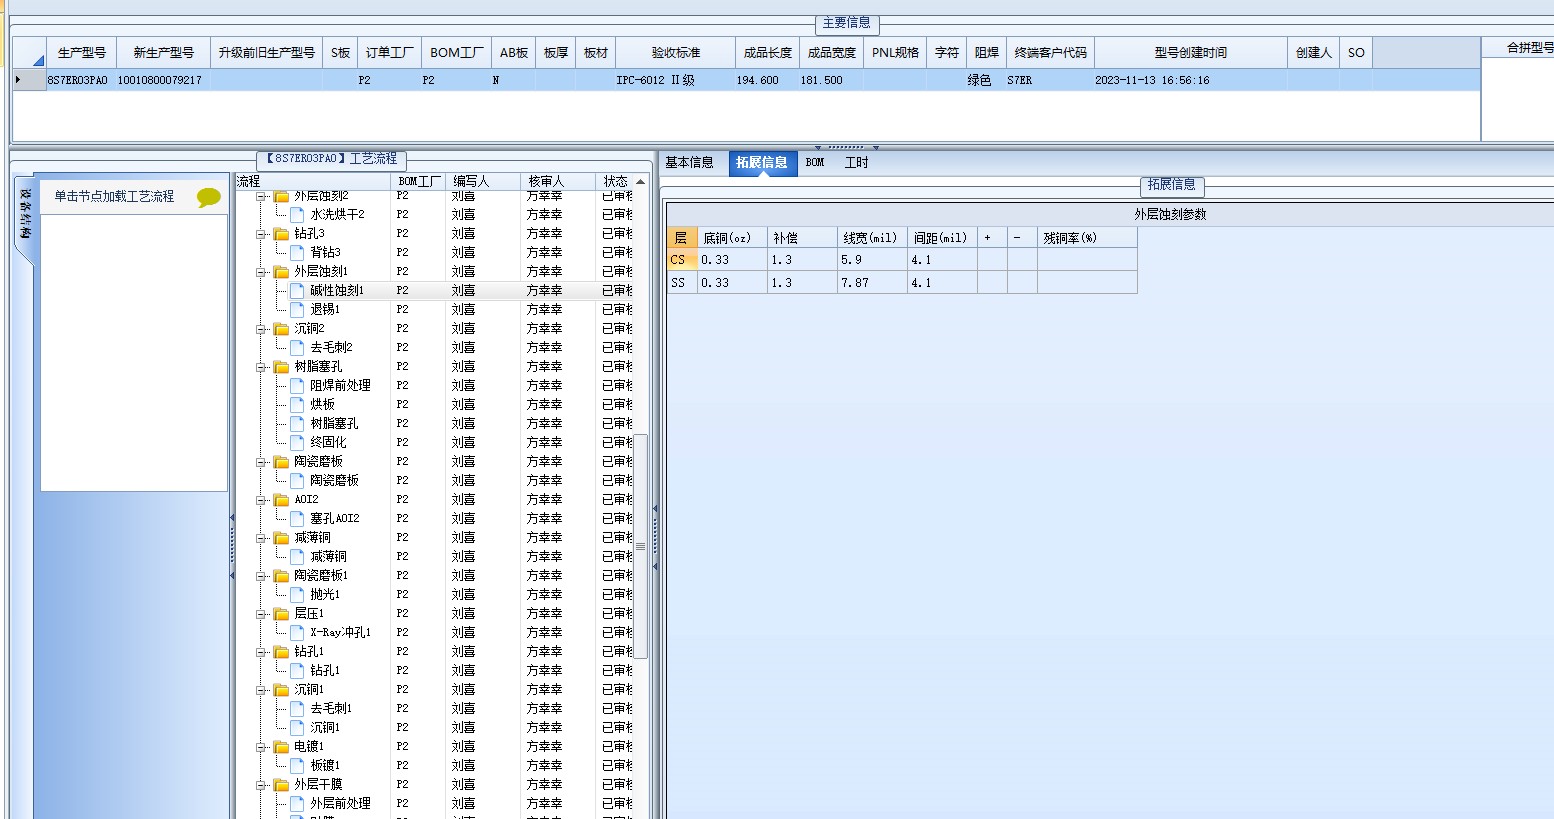Click the IPC-6012 II级 cell
Image resolution: width=1554 pixels, height=819 pixels.
coord(676,80)
